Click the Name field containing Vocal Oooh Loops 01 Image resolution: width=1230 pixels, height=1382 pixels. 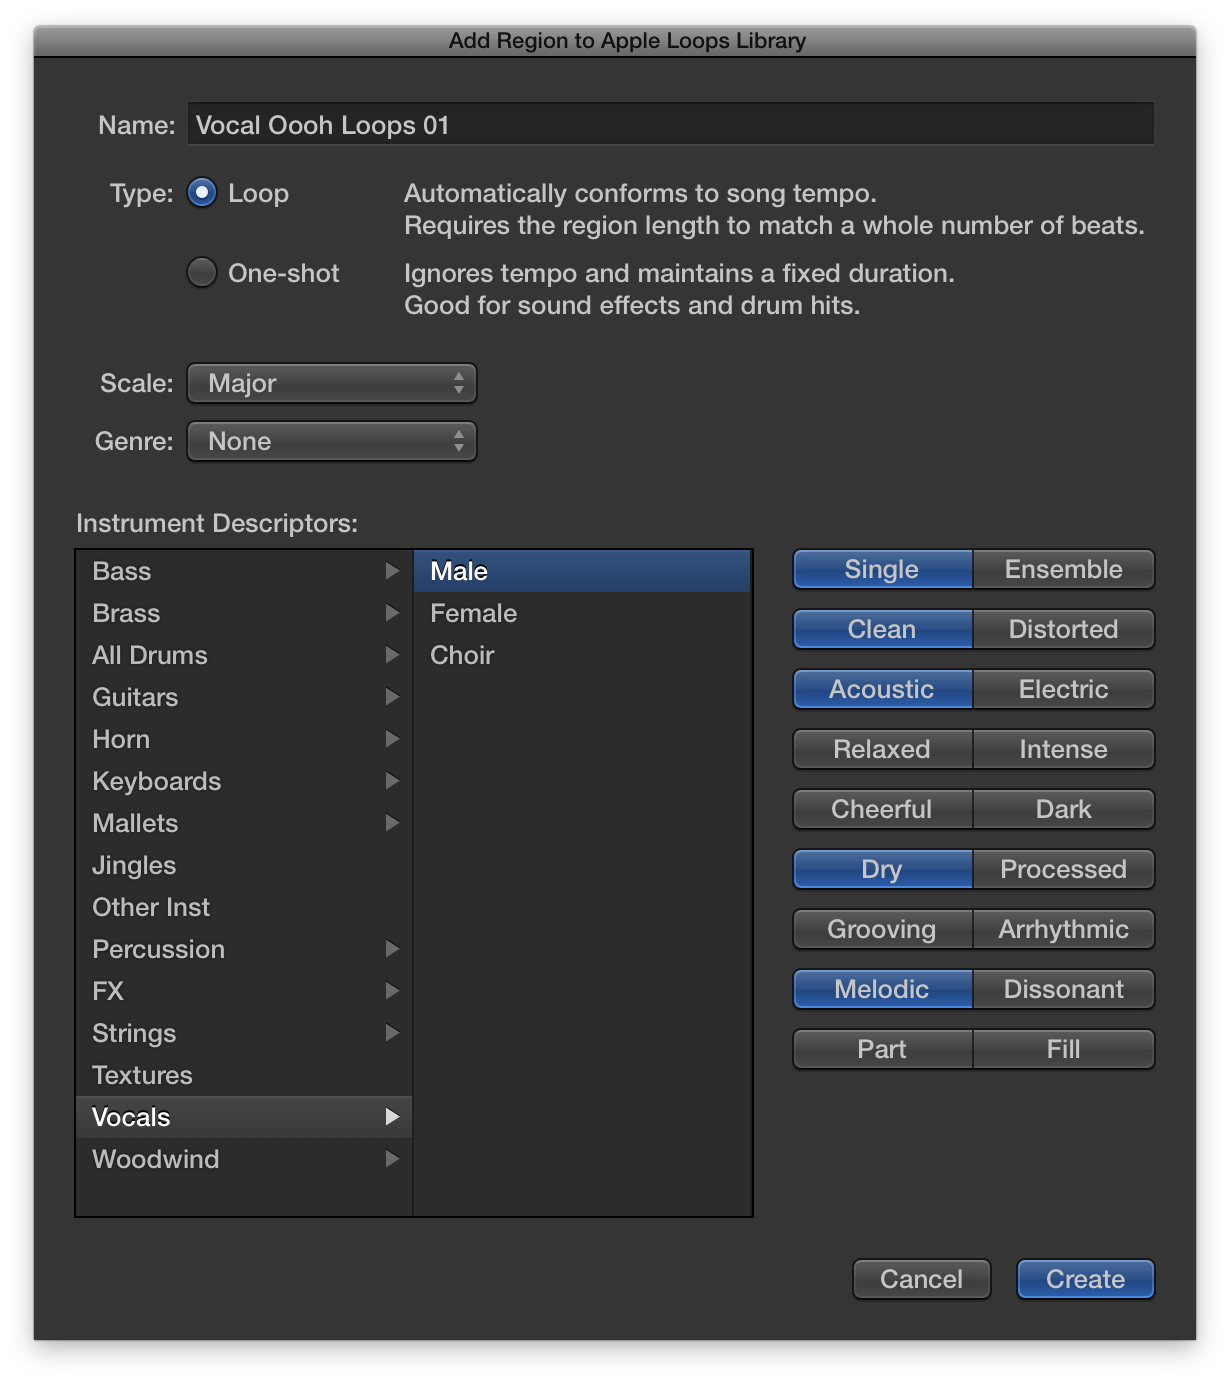[670, 124]
